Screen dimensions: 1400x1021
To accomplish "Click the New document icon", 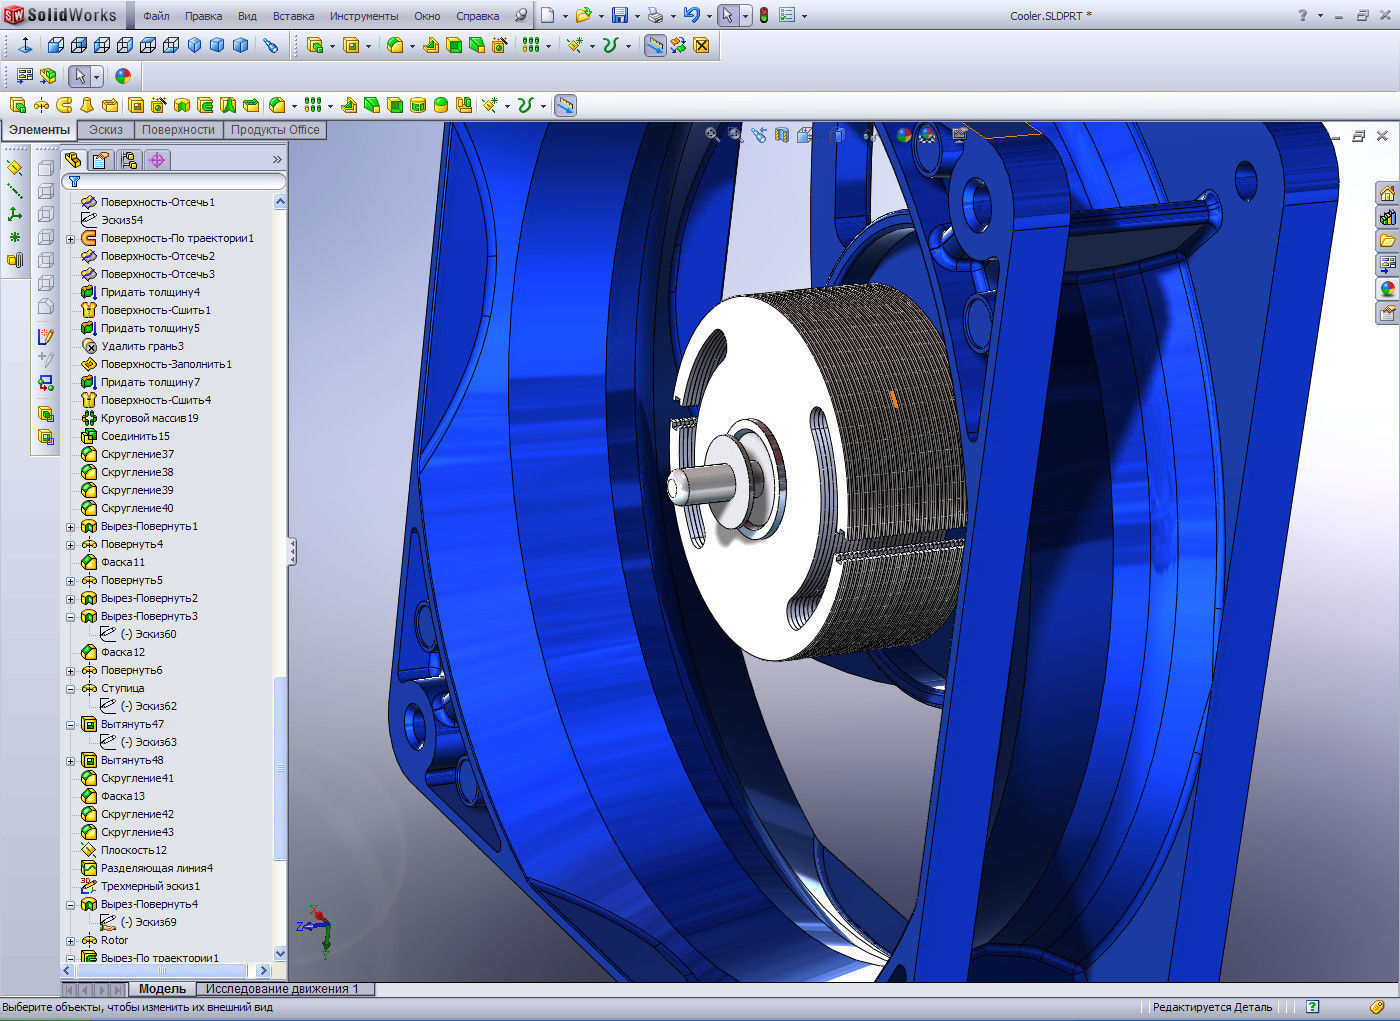I will tap(548, 15).
